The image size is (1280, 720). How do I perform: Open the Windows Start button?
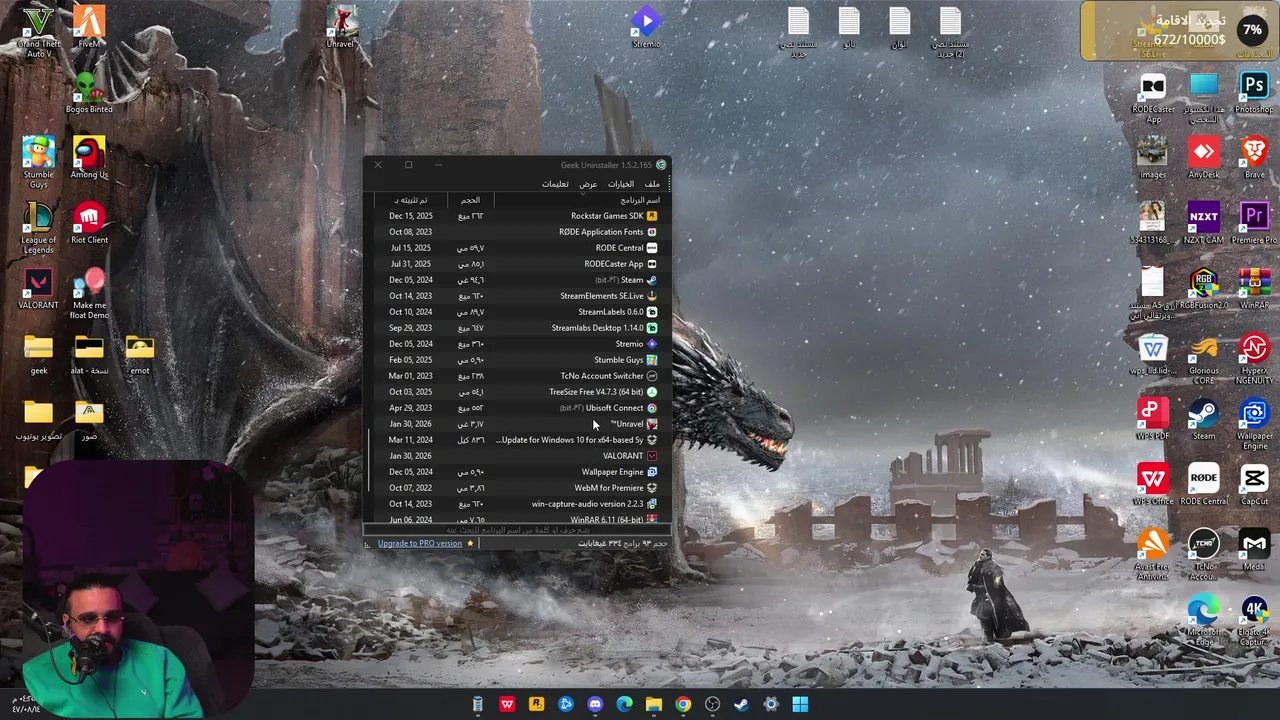point(800,704)
